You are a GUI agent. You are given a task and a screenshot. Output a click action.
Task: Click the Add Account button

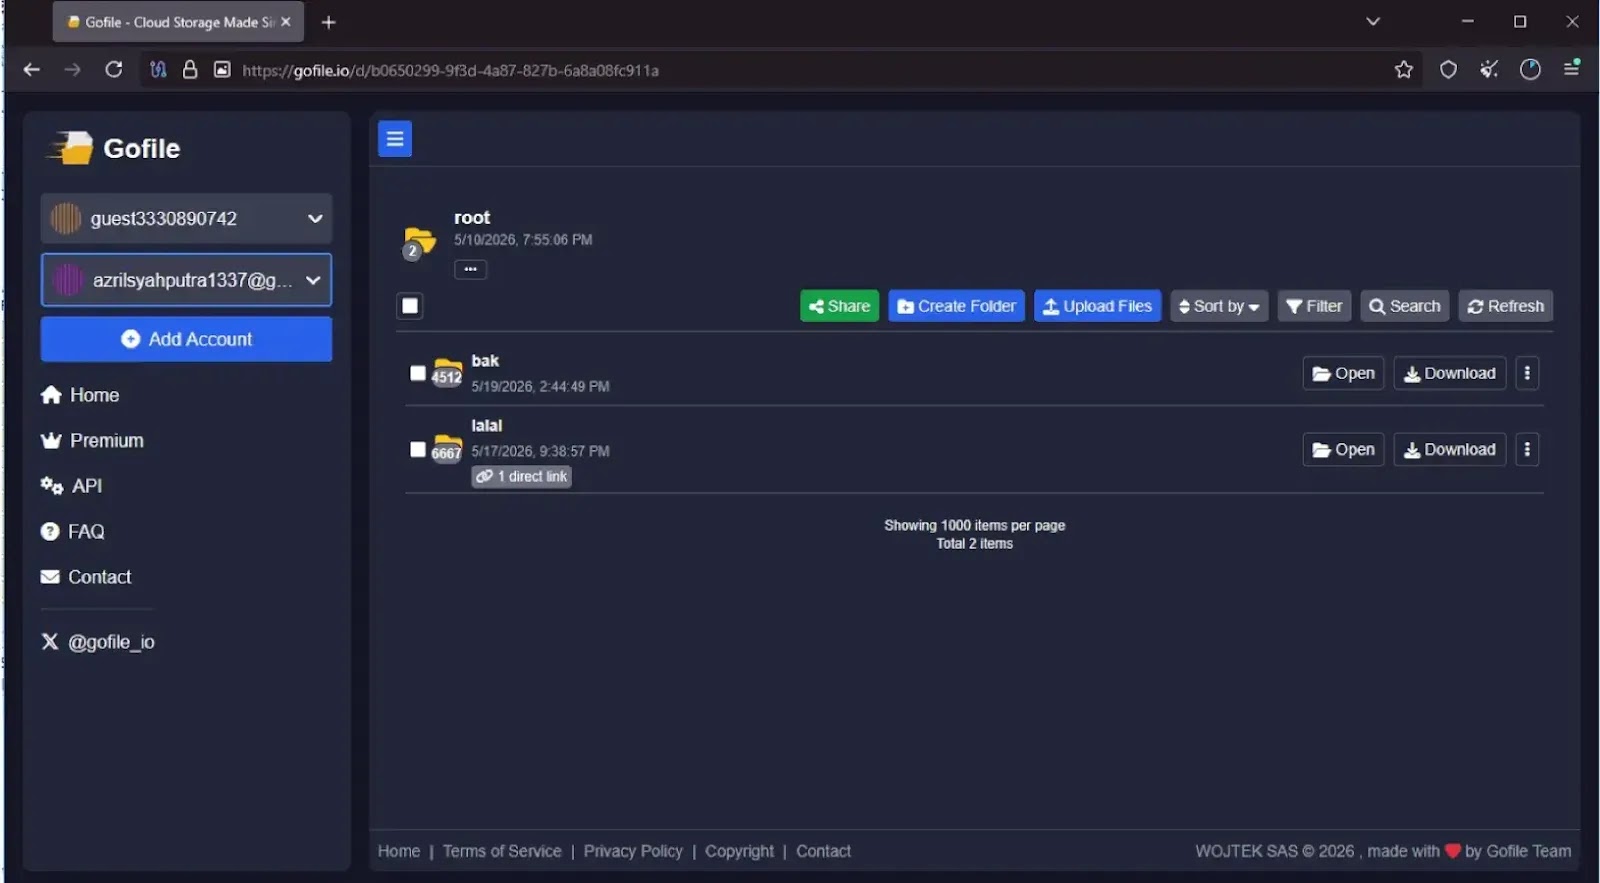coord(186,339)
